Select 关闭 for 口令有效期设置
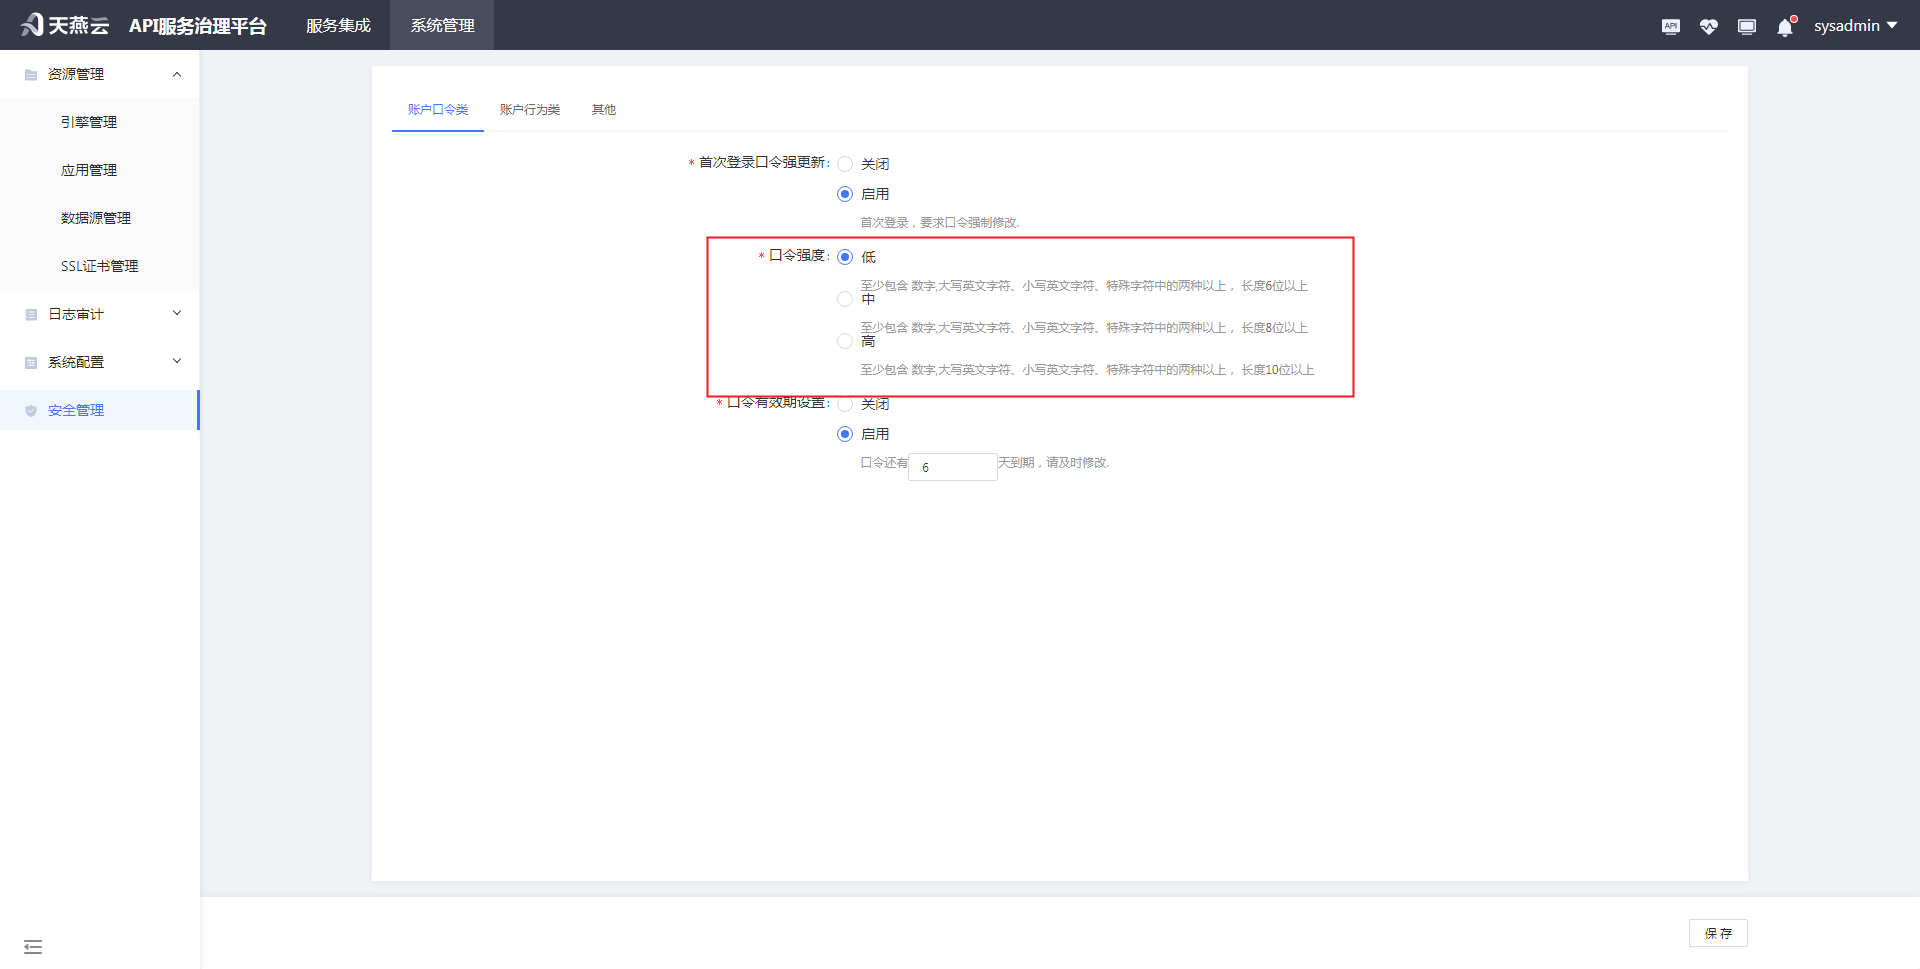This screenshot has width=1920, height=969. pyautogui.click(x=845, y=403)
